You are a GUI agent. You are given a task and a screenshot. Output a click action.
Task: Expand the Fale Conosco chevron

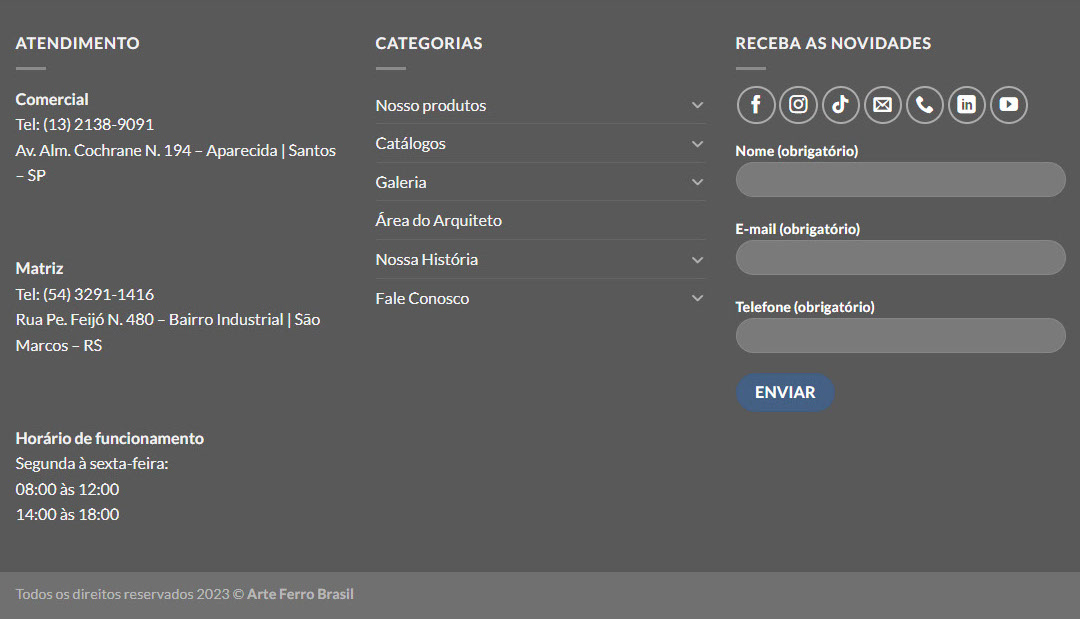coord(697,298)
